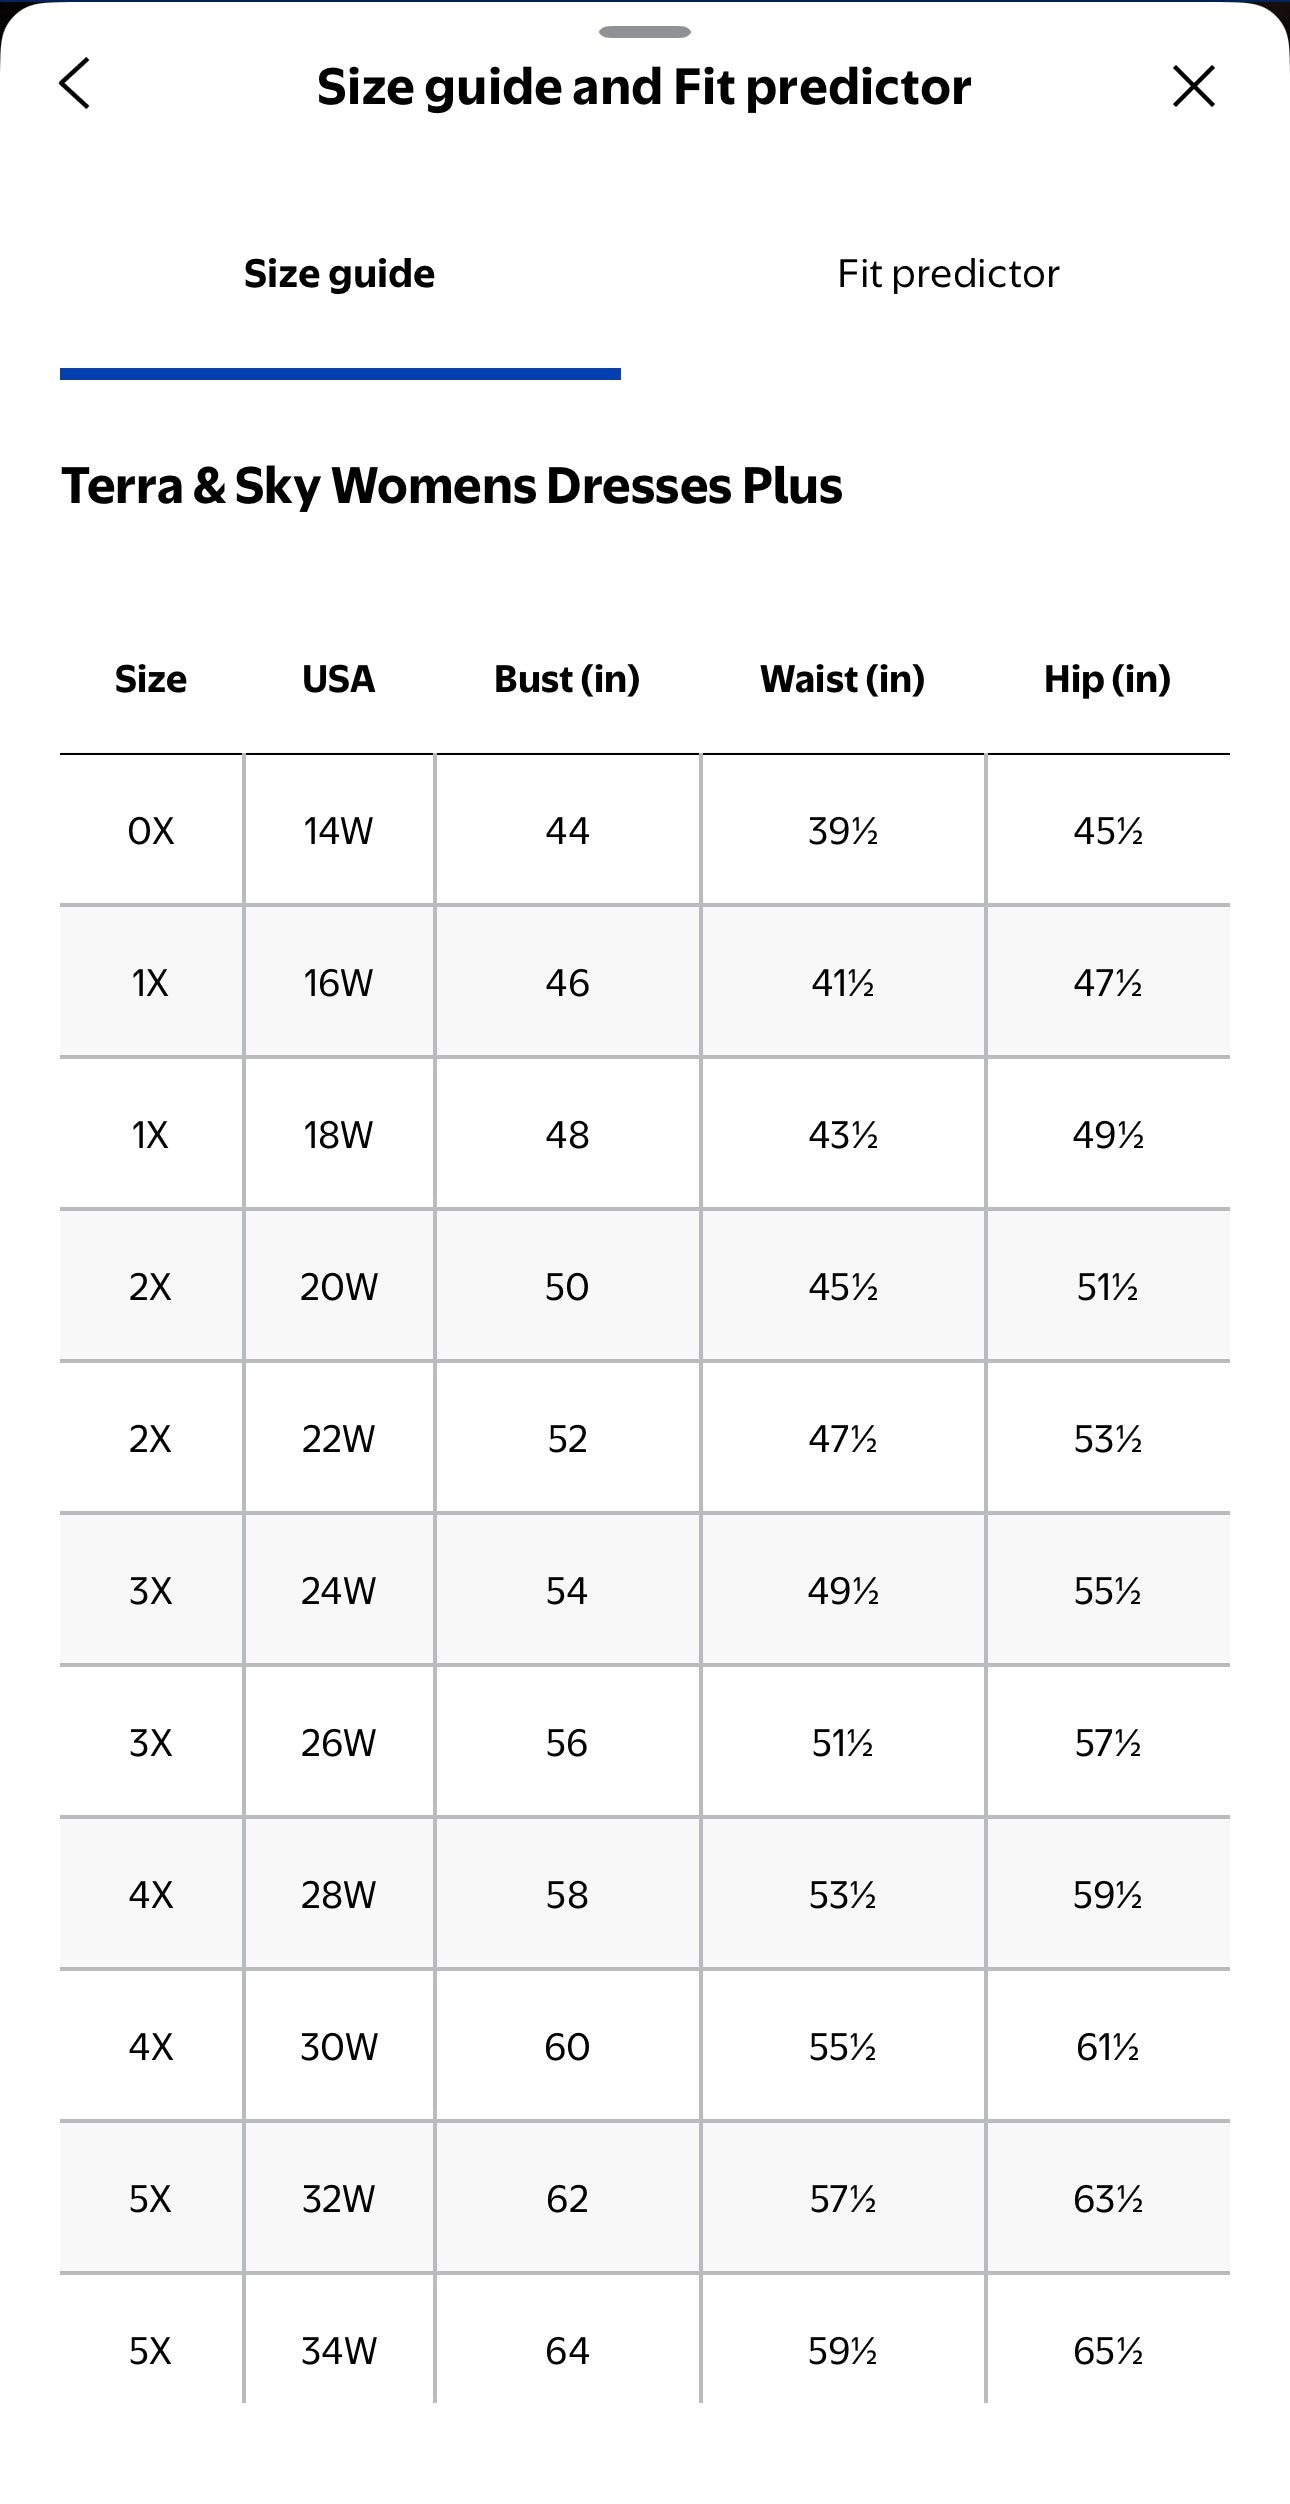
Task: Tap the 28W USA size cell
Action: [x=339, y=1895]
